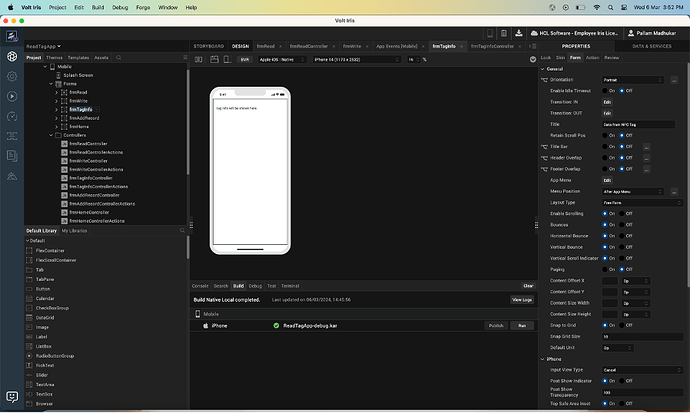Screen dimensions: 690x413
Task: Click the Snap Grid Size field
Action: pos(642,337)
